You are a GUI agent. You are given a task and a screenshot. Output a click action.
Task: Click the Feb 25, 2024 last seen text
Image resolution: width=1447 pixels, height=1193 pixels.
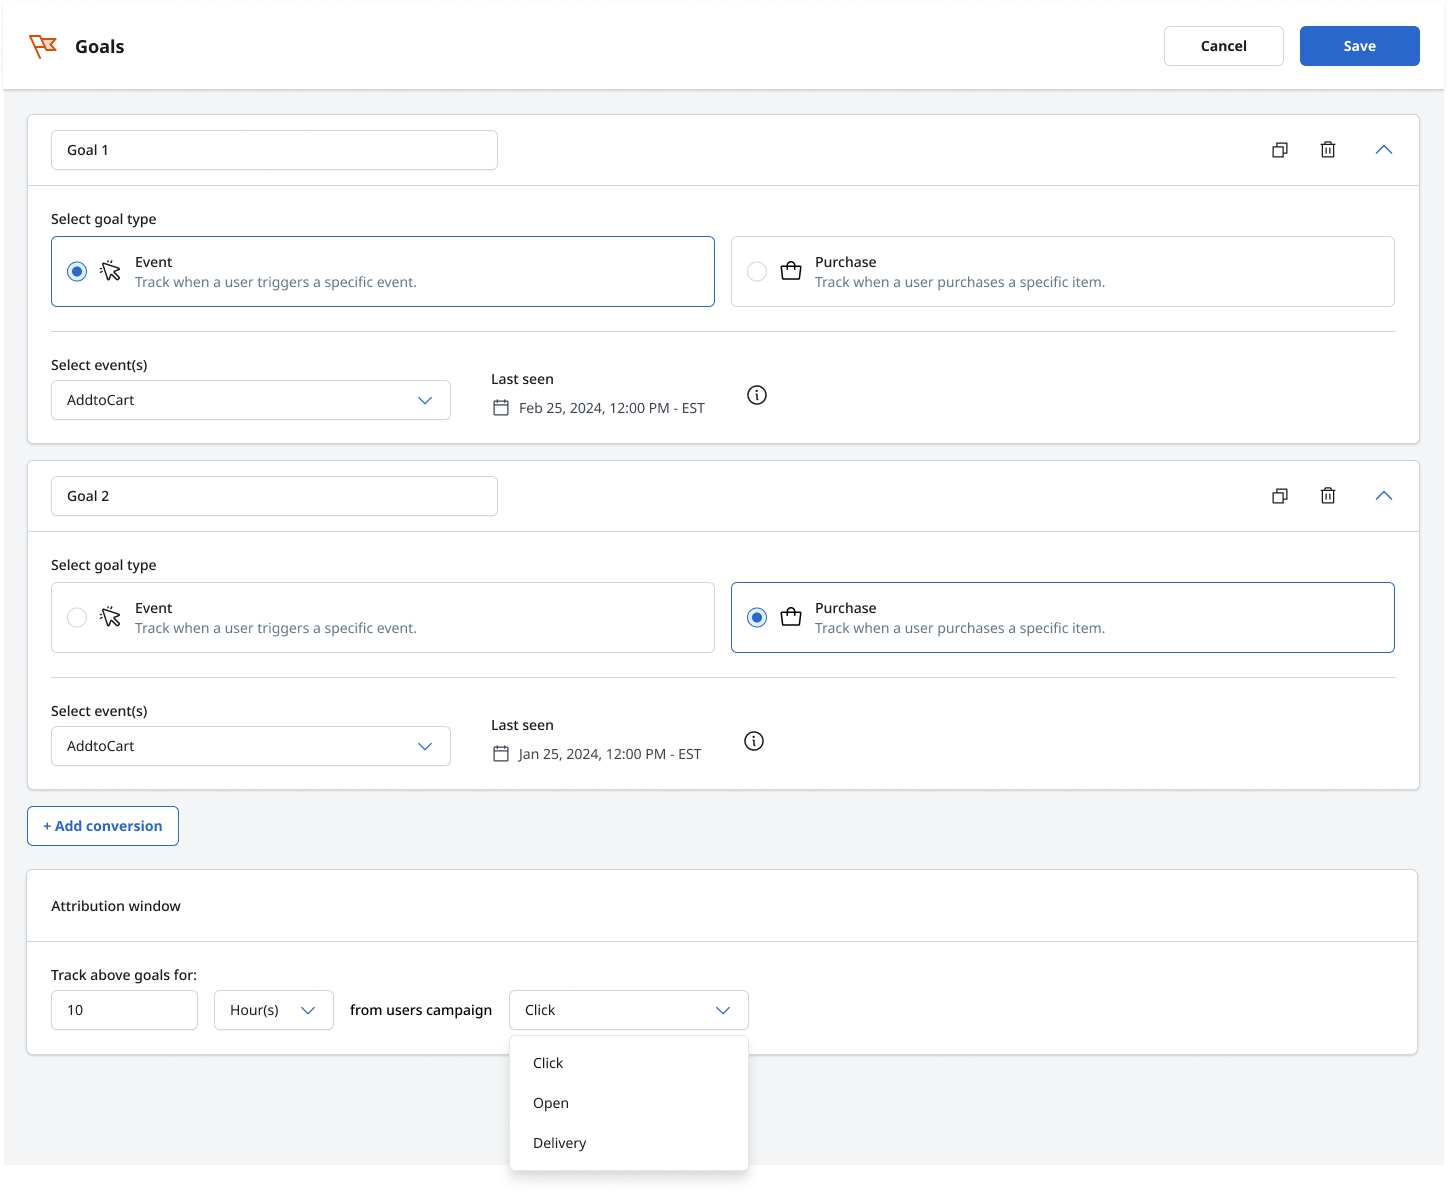point(612,408)
